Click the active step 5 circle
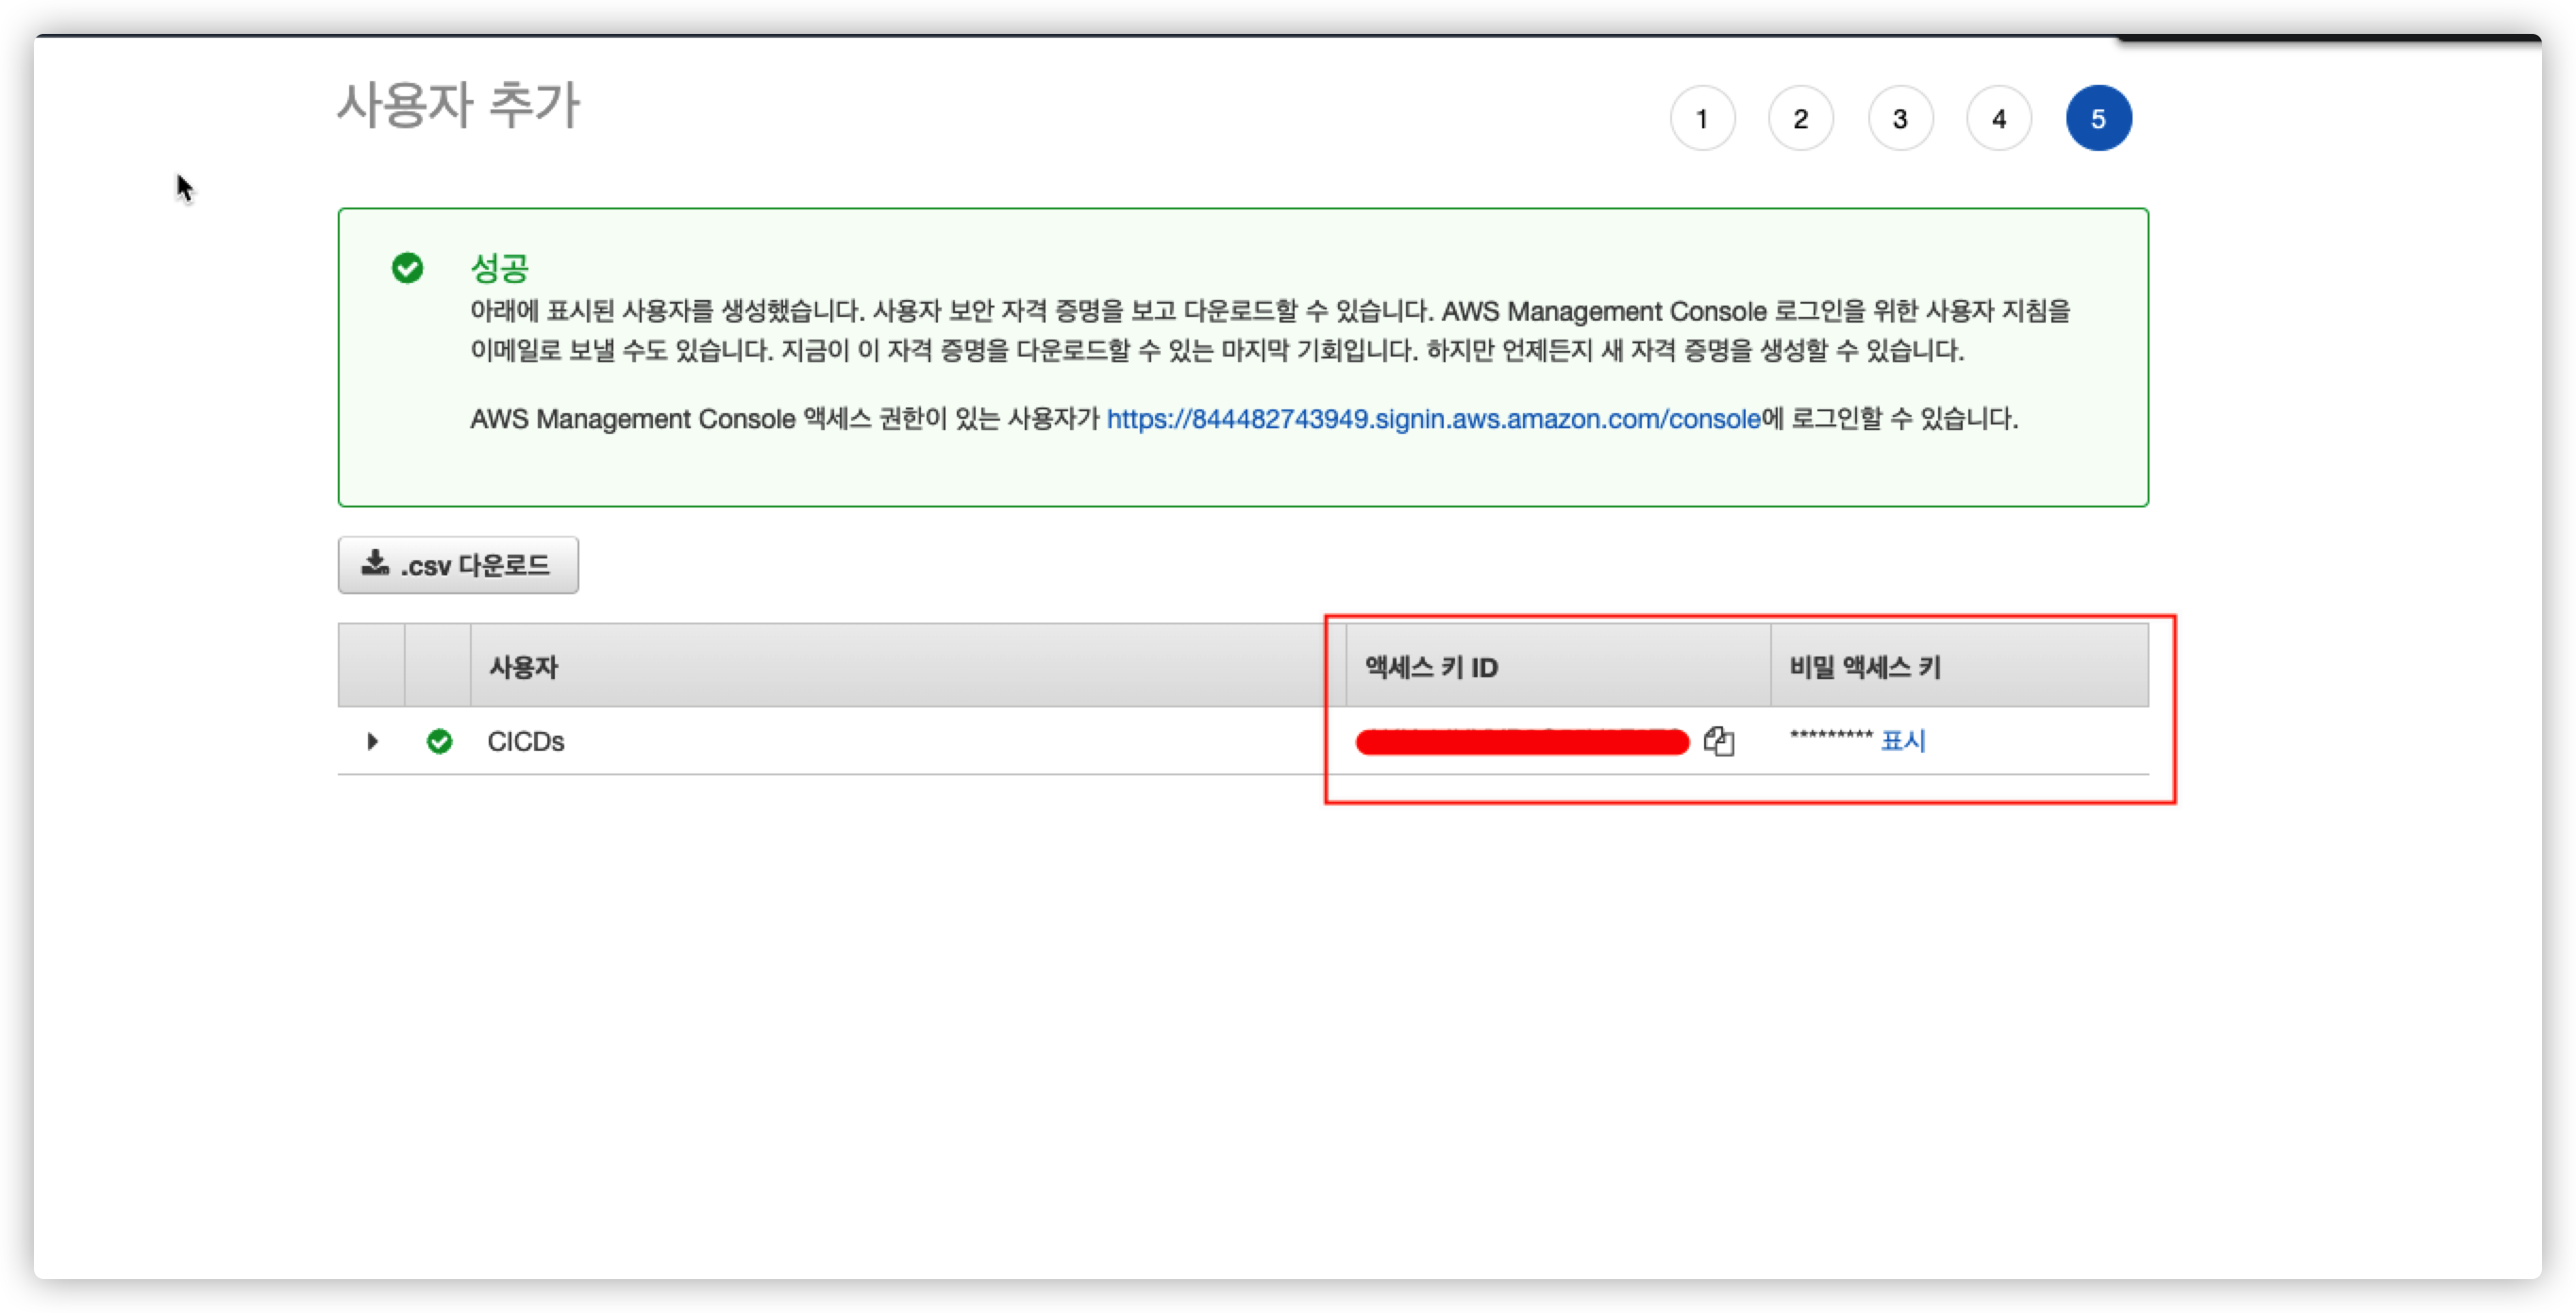The height and width of the screenshot is (1313, 2576). pyautogui.click(x=2098, y=119)
